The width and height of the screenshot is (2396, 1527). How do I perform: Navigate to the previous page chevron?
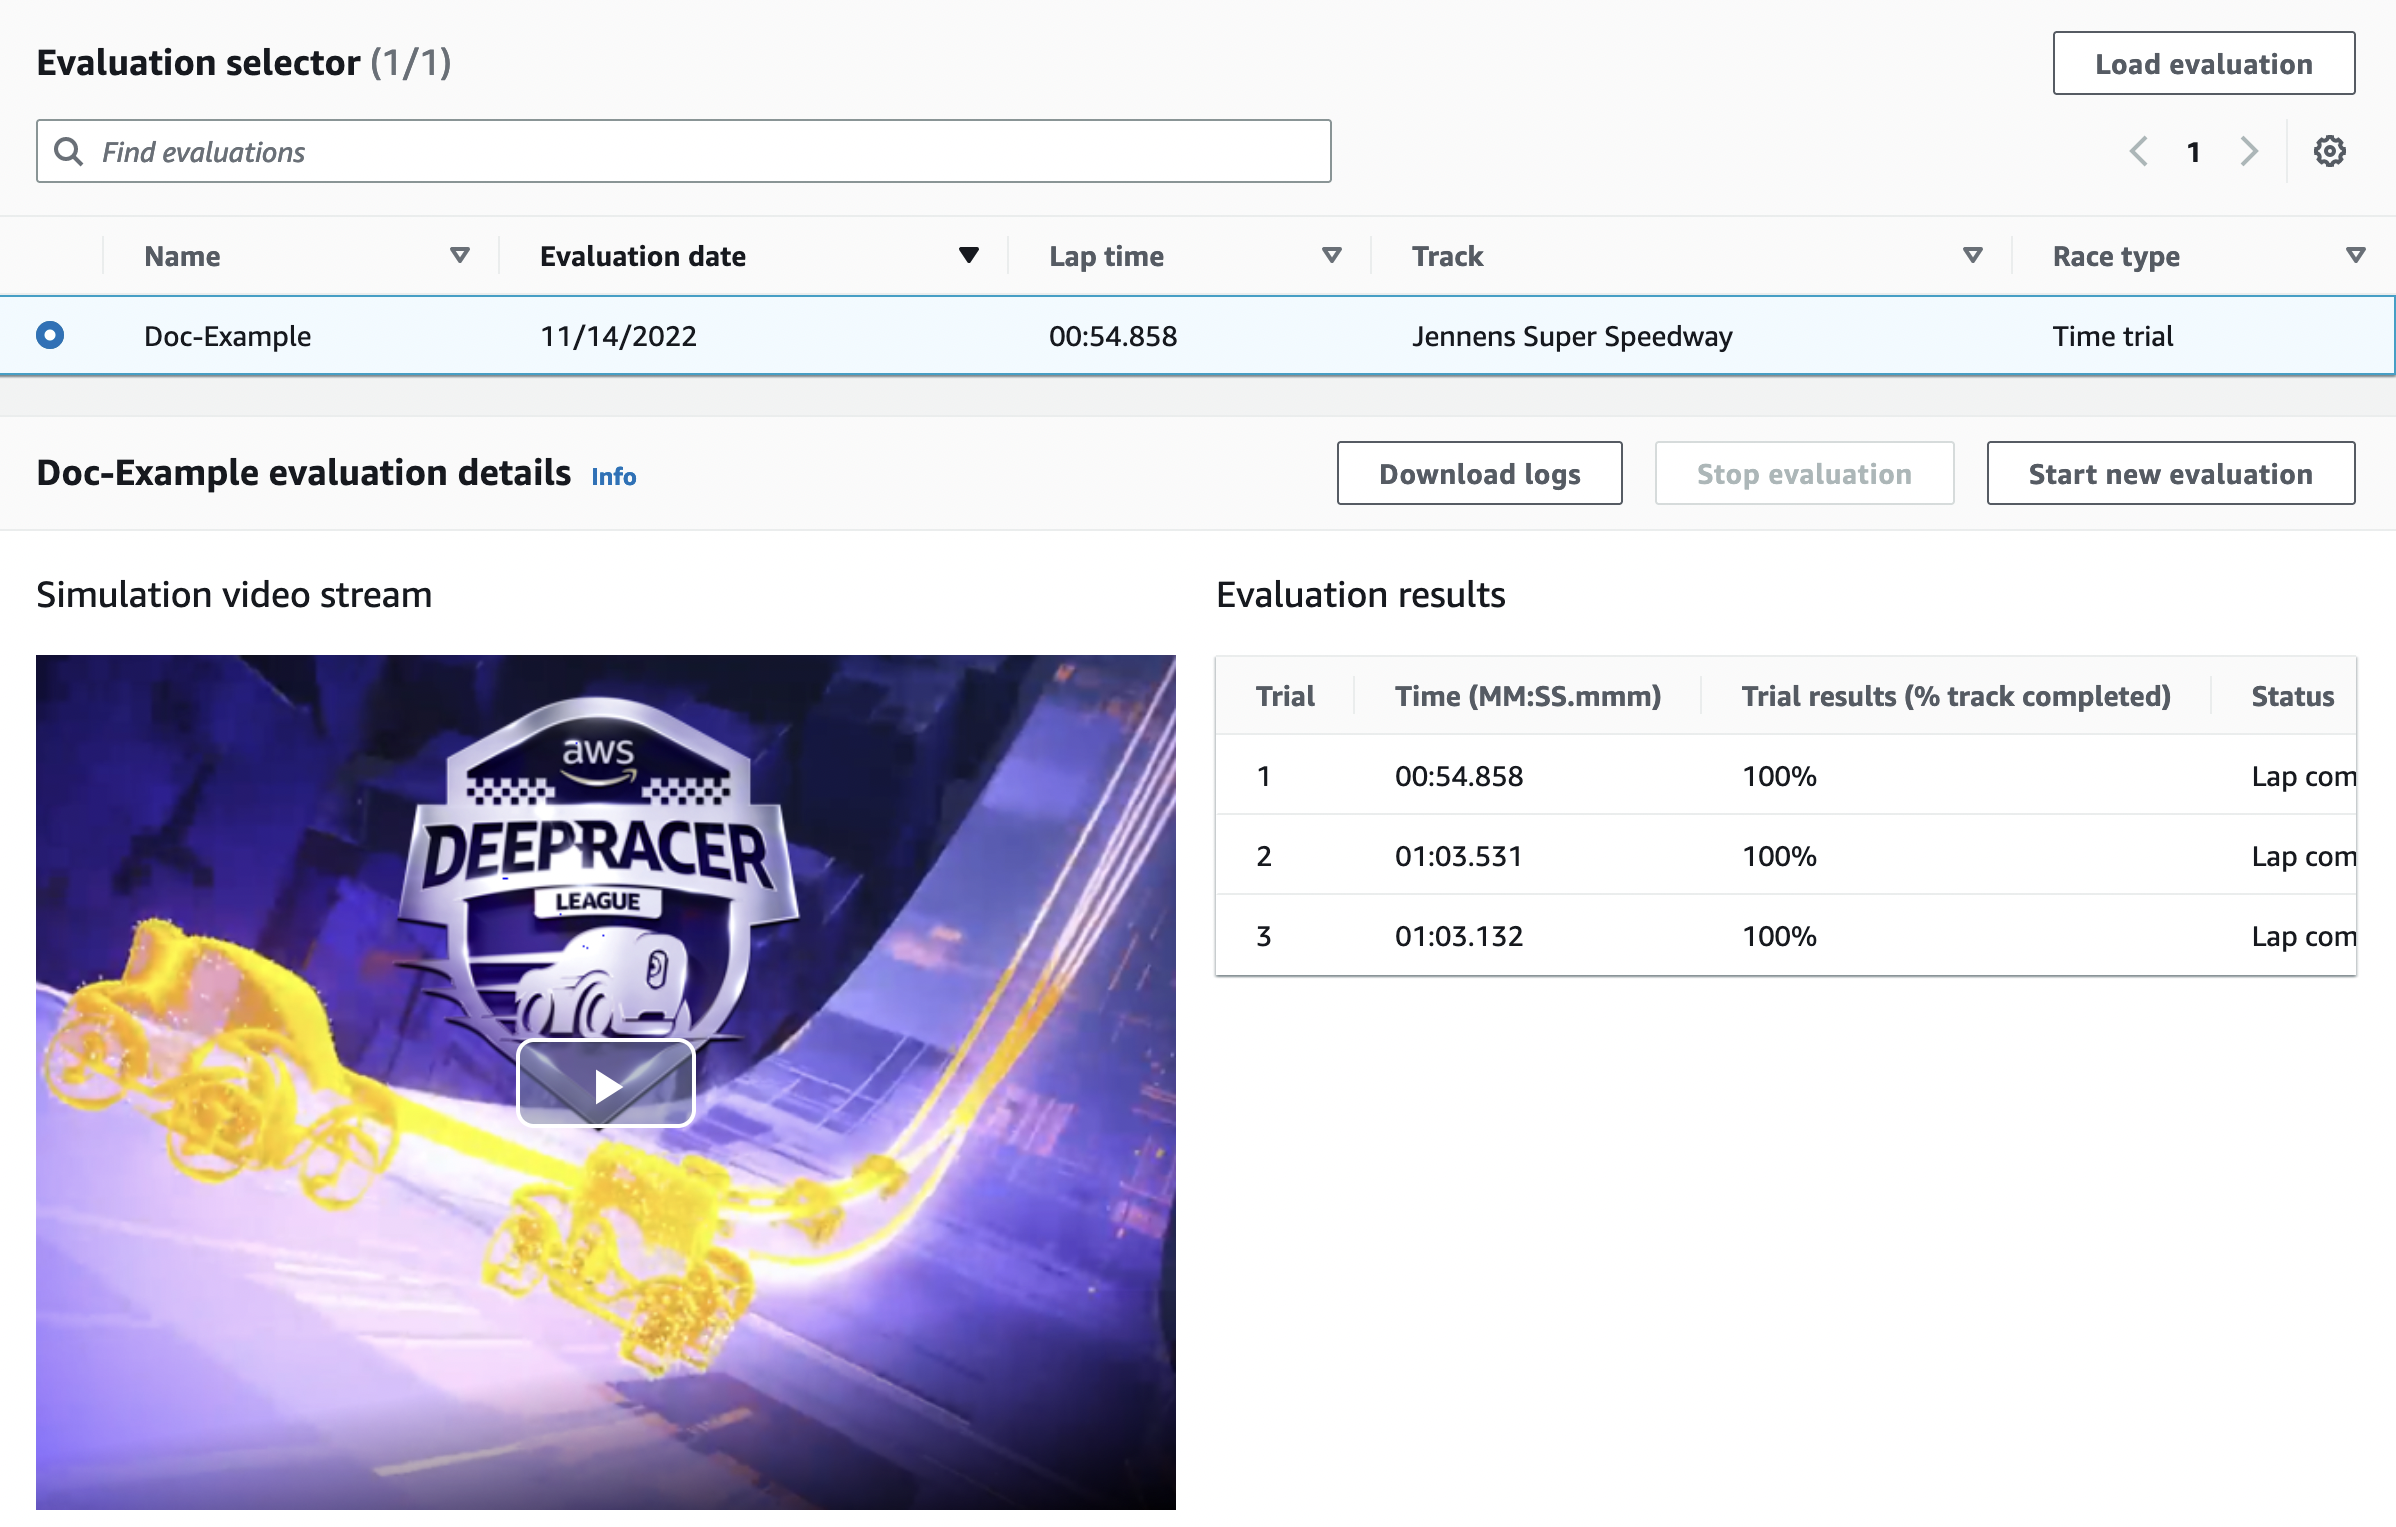pos(2139,151)
